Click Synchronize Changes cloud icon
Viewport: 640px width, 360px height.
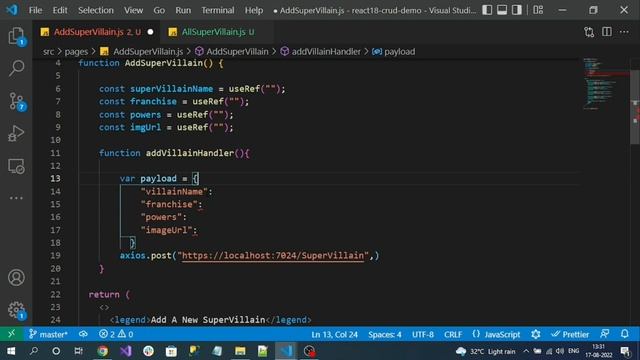coord(83,334)
